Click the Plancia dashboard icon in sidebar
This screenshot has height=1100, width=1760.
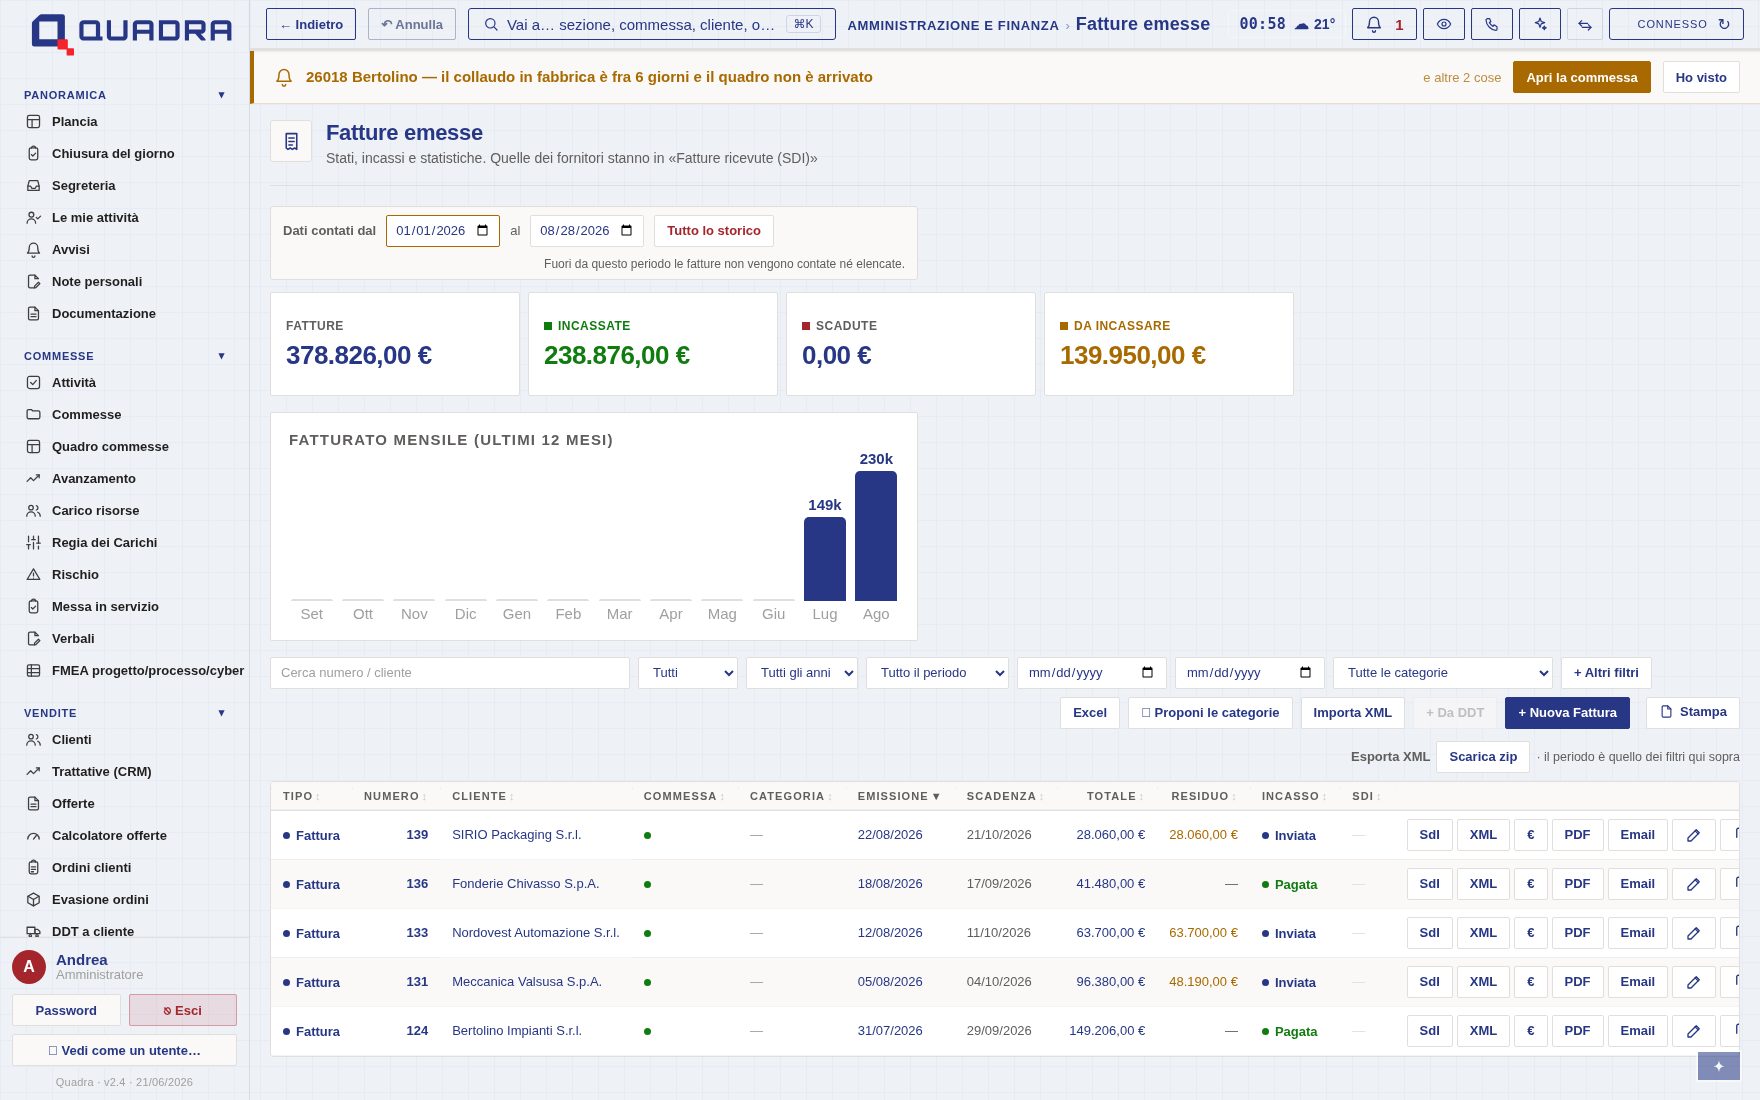[33, 122]
